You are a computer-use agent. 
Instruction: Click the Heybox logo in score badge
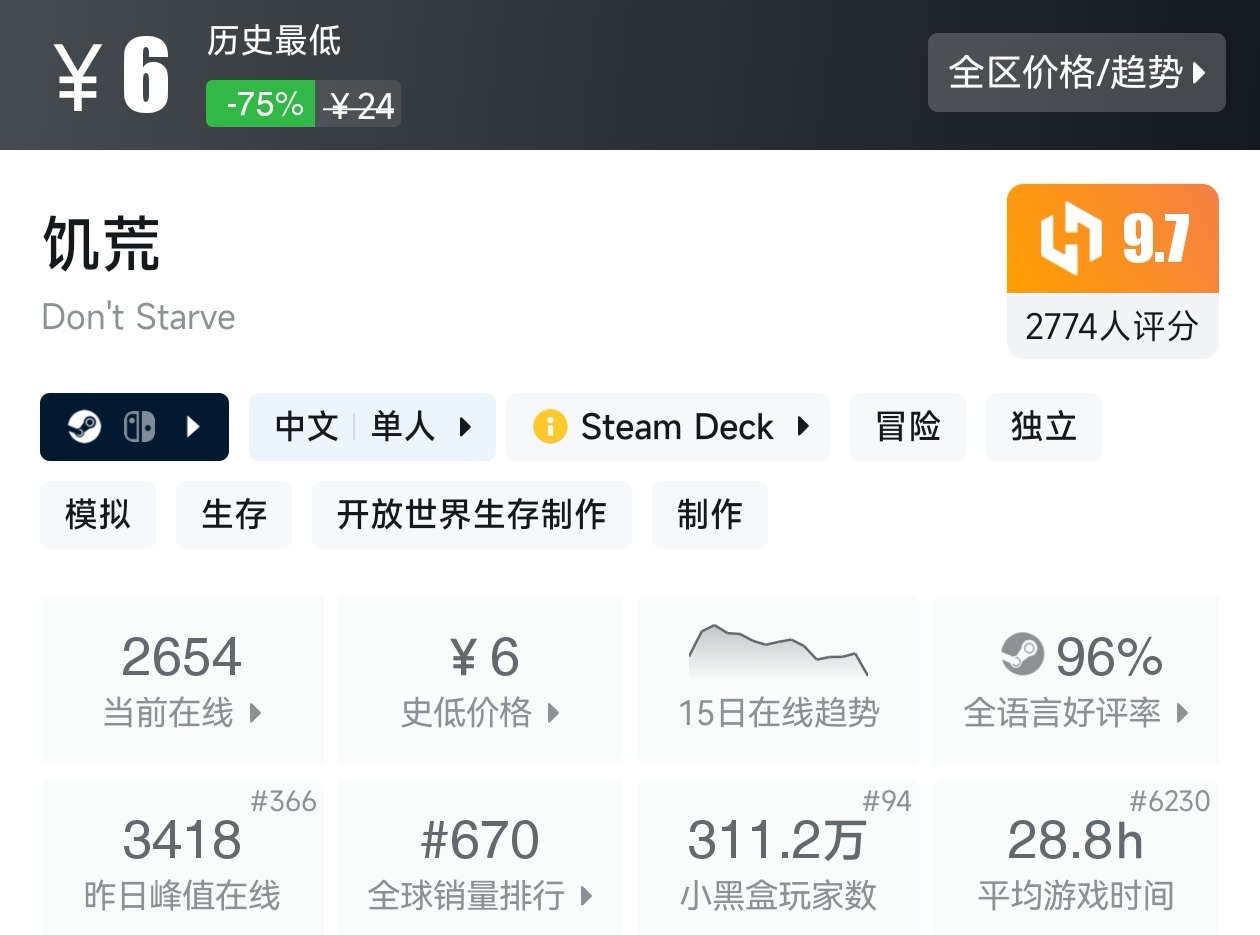coord(1071,238)
